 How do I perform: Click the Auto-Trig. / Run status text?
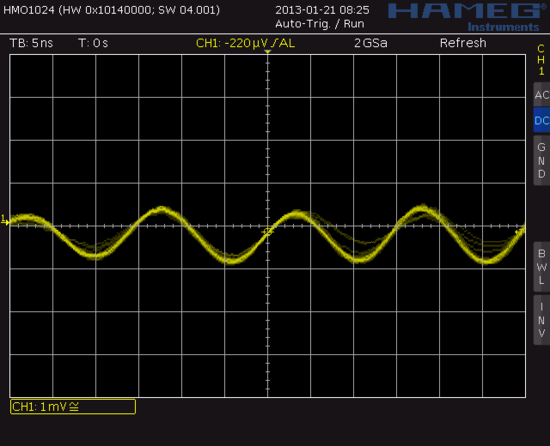320,24
